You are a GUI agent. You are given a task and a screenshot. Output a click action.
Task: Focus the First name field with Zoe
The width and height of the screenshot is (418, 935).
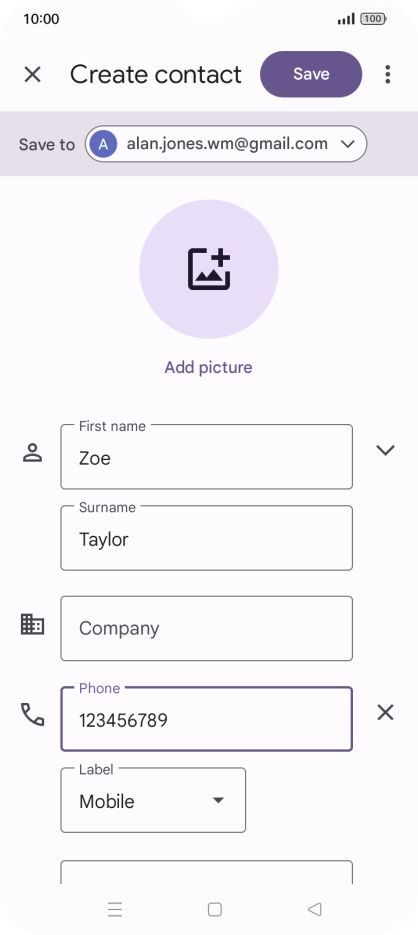[x=206, y=457]
